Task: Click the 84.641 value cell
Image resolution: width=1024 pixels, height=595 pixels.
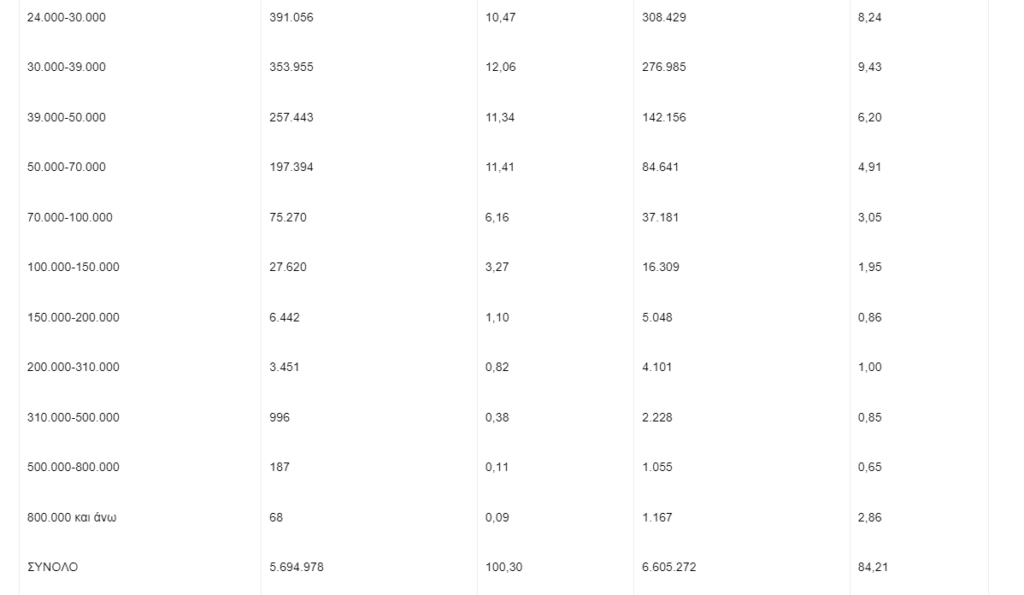Action: [660, 167]
